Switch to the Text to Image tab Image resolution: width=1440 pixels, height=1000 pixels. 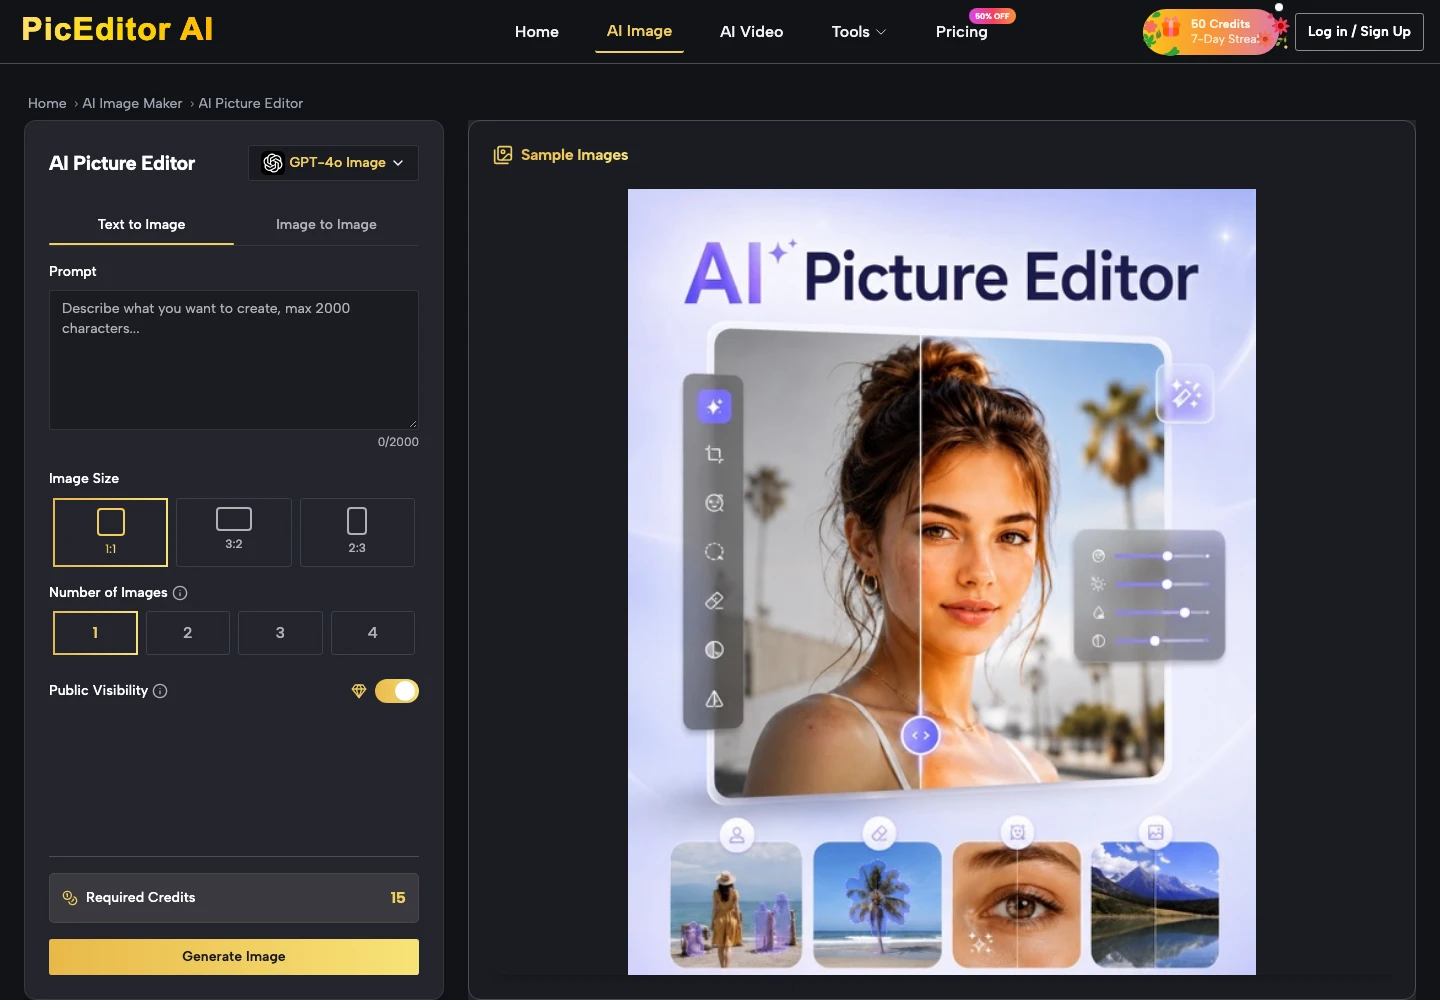click(141, 225)
